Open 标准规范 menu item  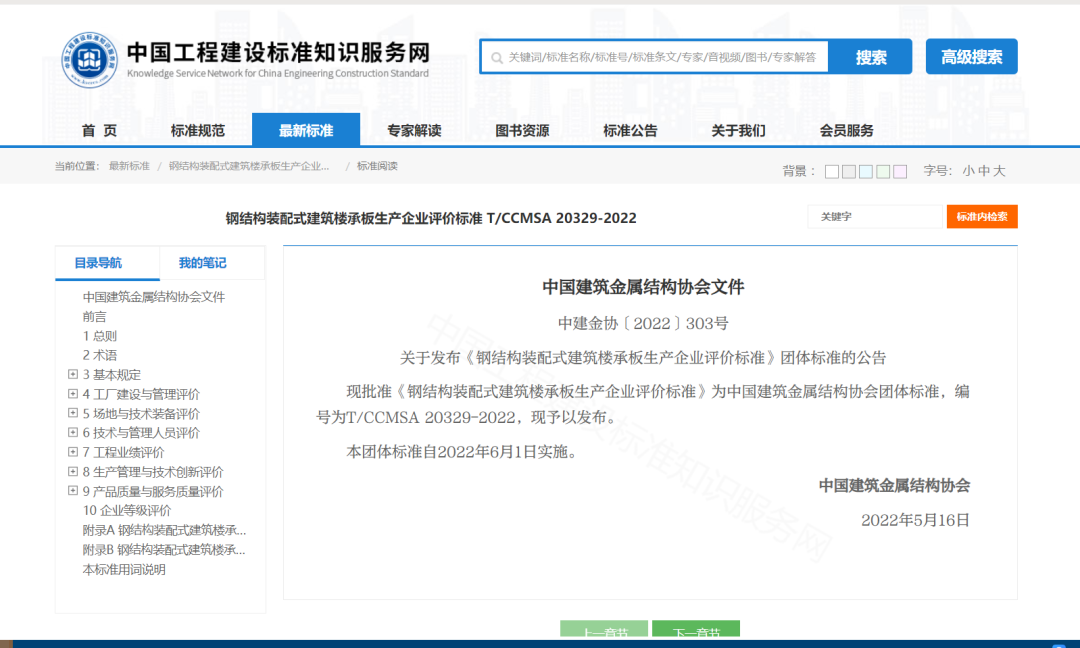tap(198, 130)
